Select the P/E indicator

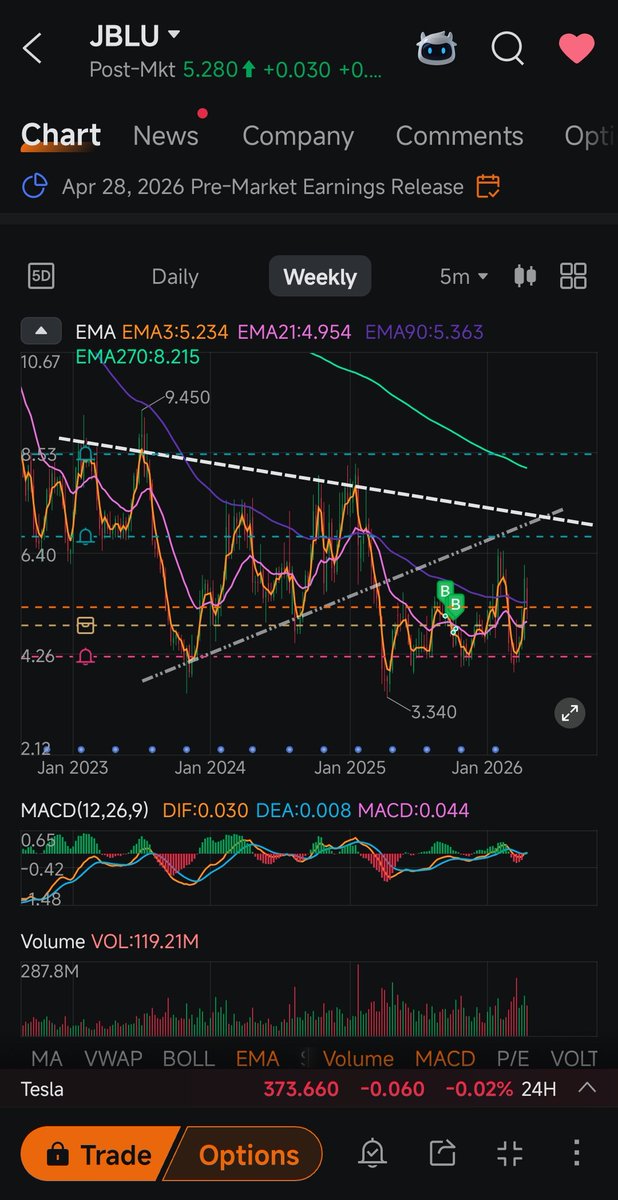[514, 1058]
